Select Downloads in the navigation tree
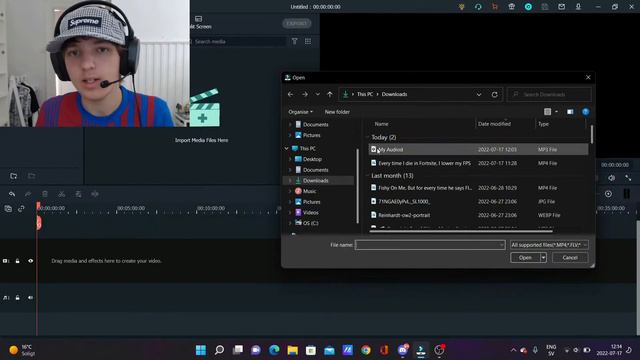 tap(315, 180)
